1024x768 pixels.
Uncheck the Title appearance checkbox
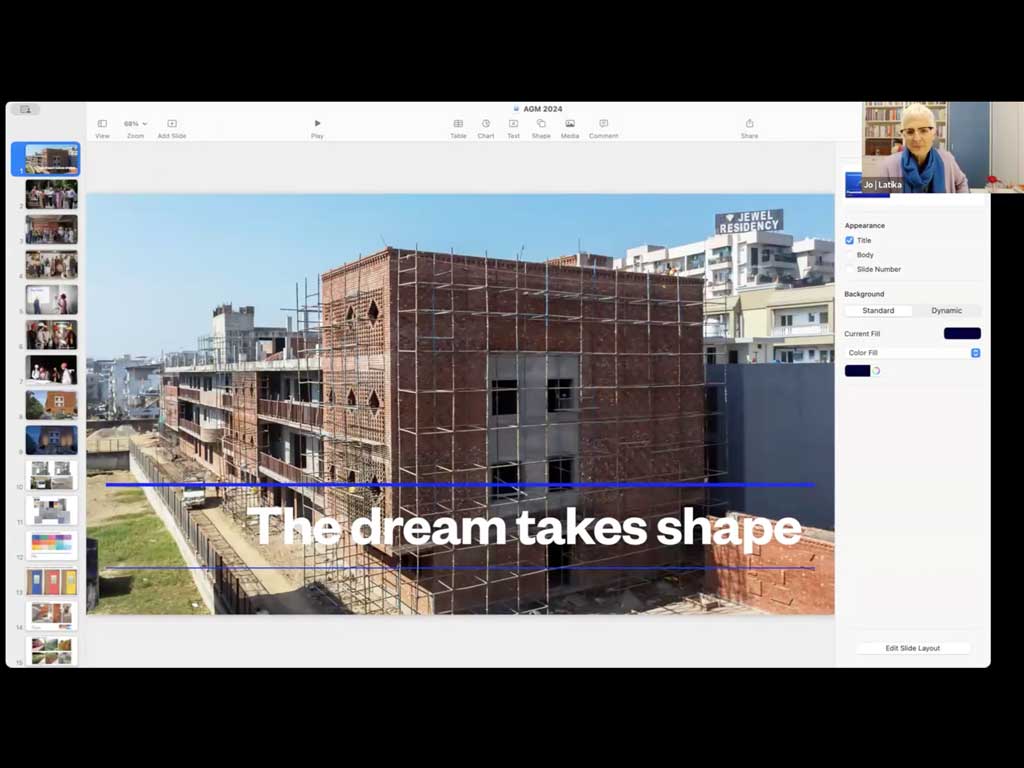[850, 241]
